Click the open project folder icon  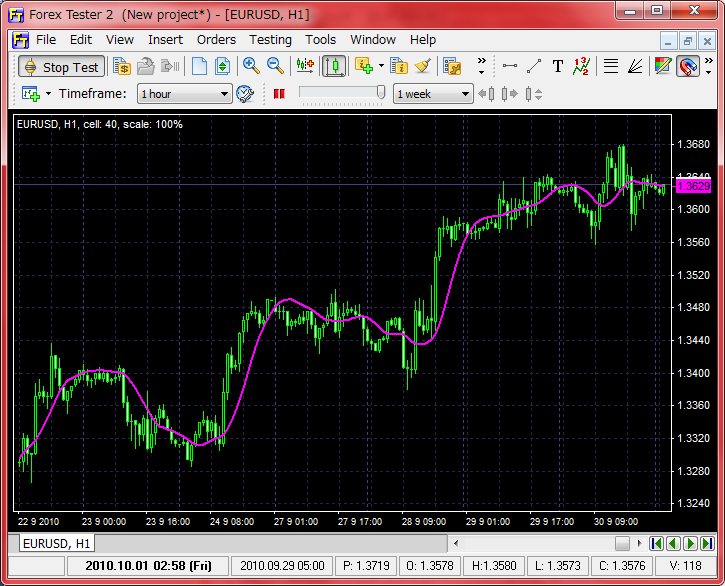[x=146, y=67]
